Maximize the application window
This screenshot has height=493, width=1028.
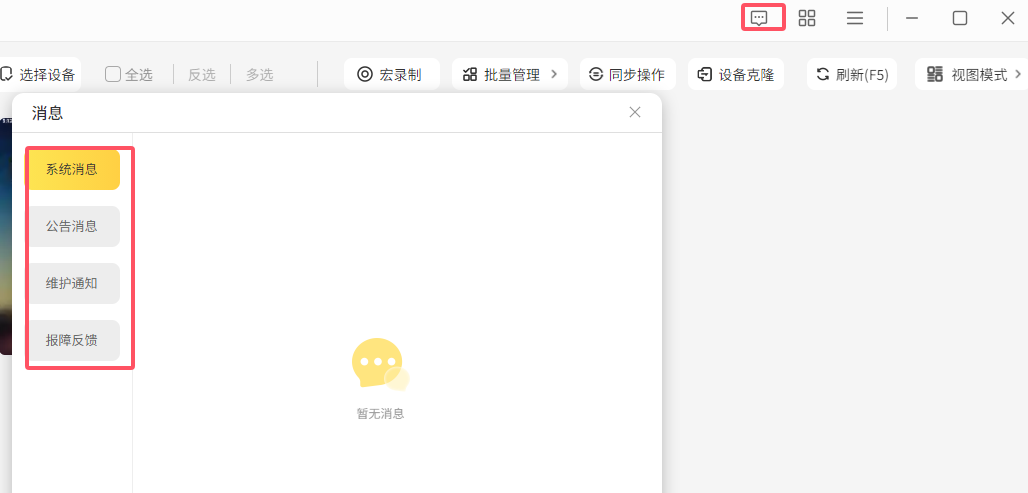[x=960, y=18]
